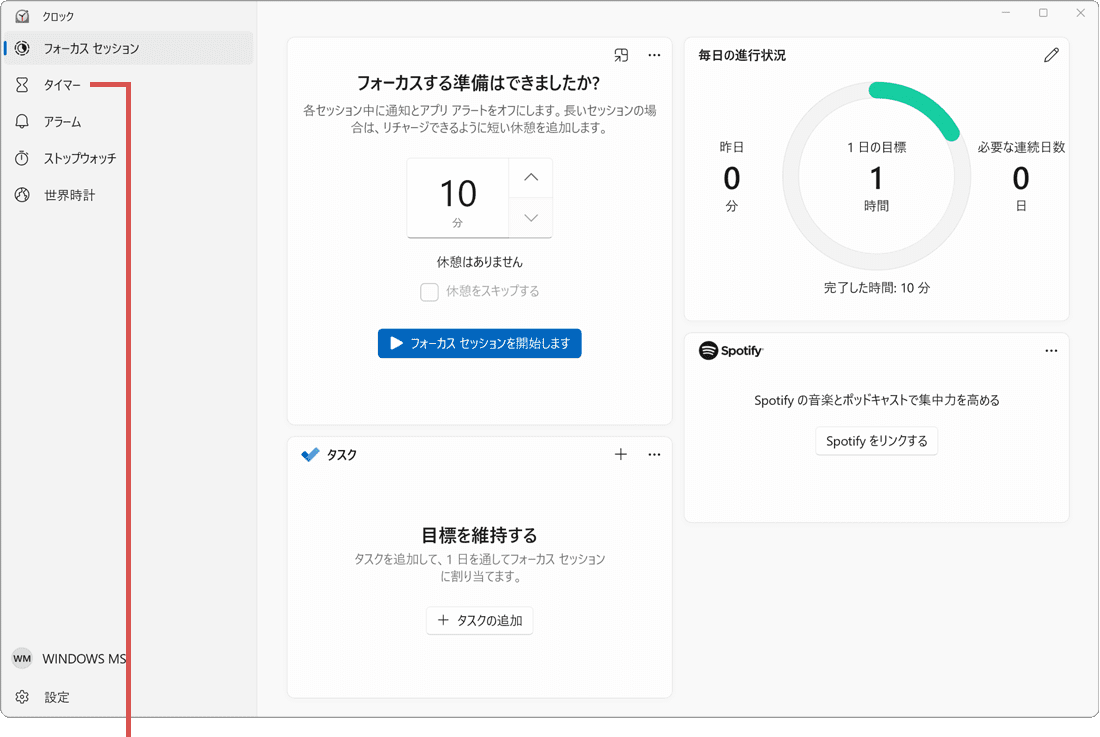Toggle 休憩をスキップする checkbox

point(429,291)
